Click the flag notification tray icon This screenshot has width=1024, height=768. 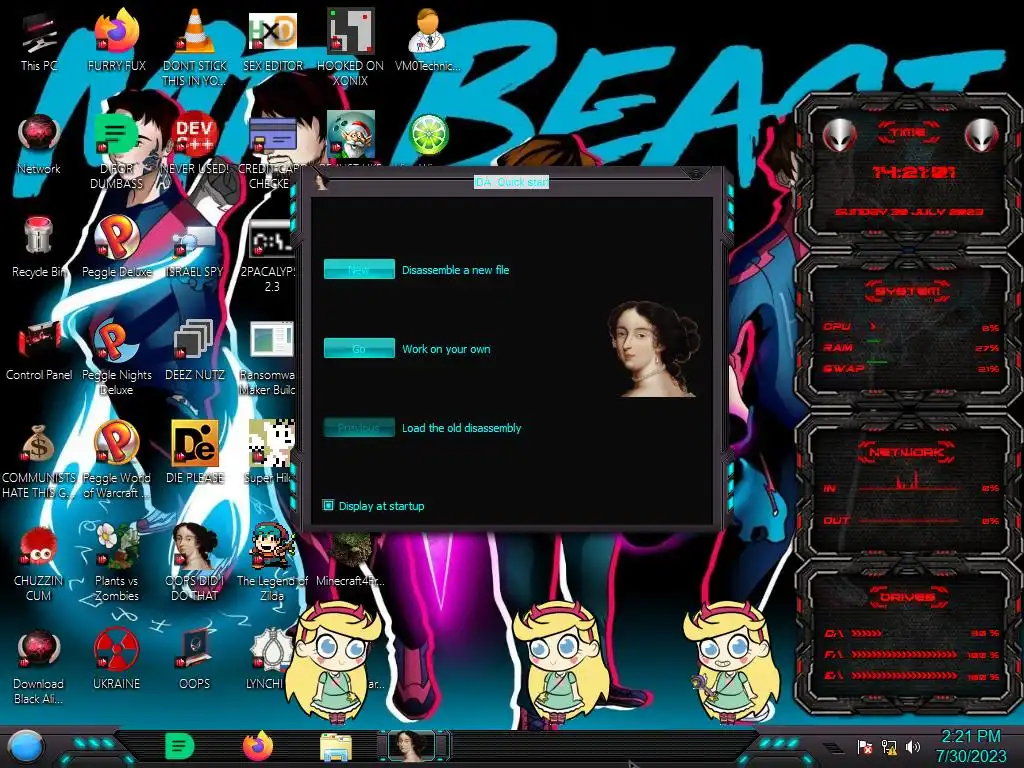point(865,747)
